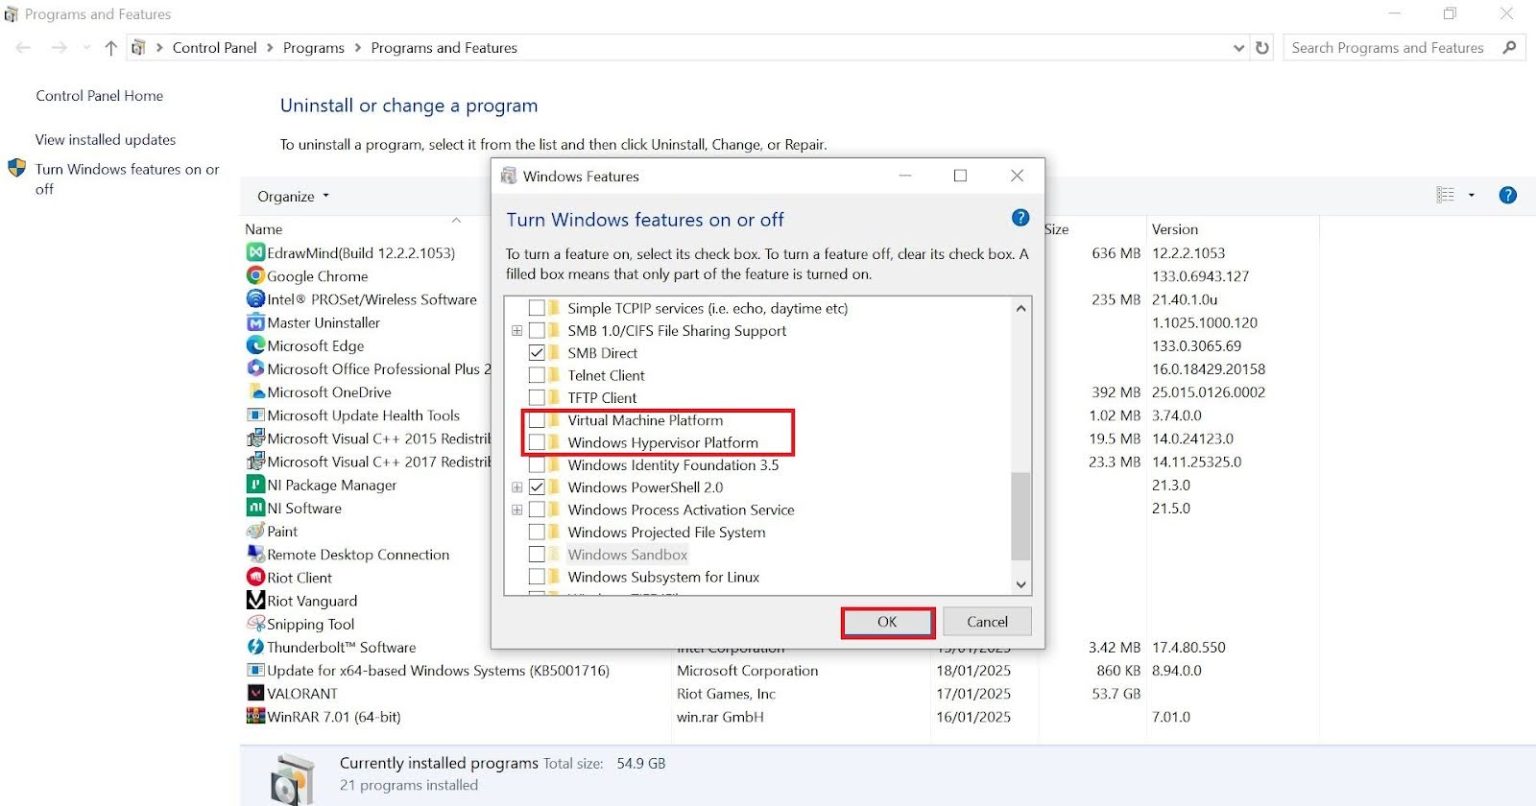
Task: Click features list scroll up arrow
Action: (1020, 308)
